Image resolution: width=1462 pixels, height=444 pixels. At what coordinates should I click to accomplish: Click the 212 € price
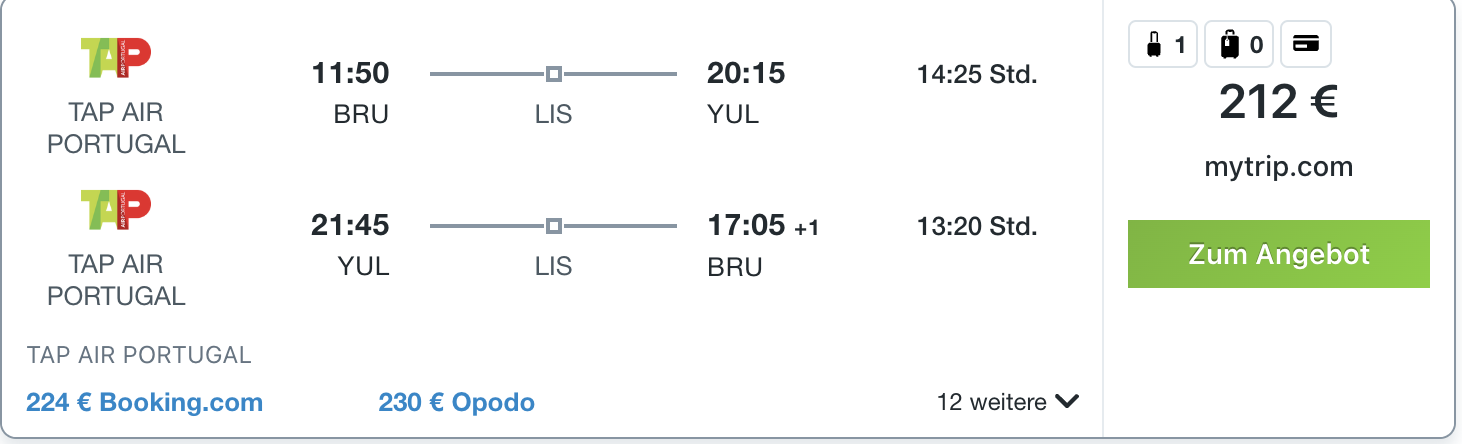tap(1279, 102)
